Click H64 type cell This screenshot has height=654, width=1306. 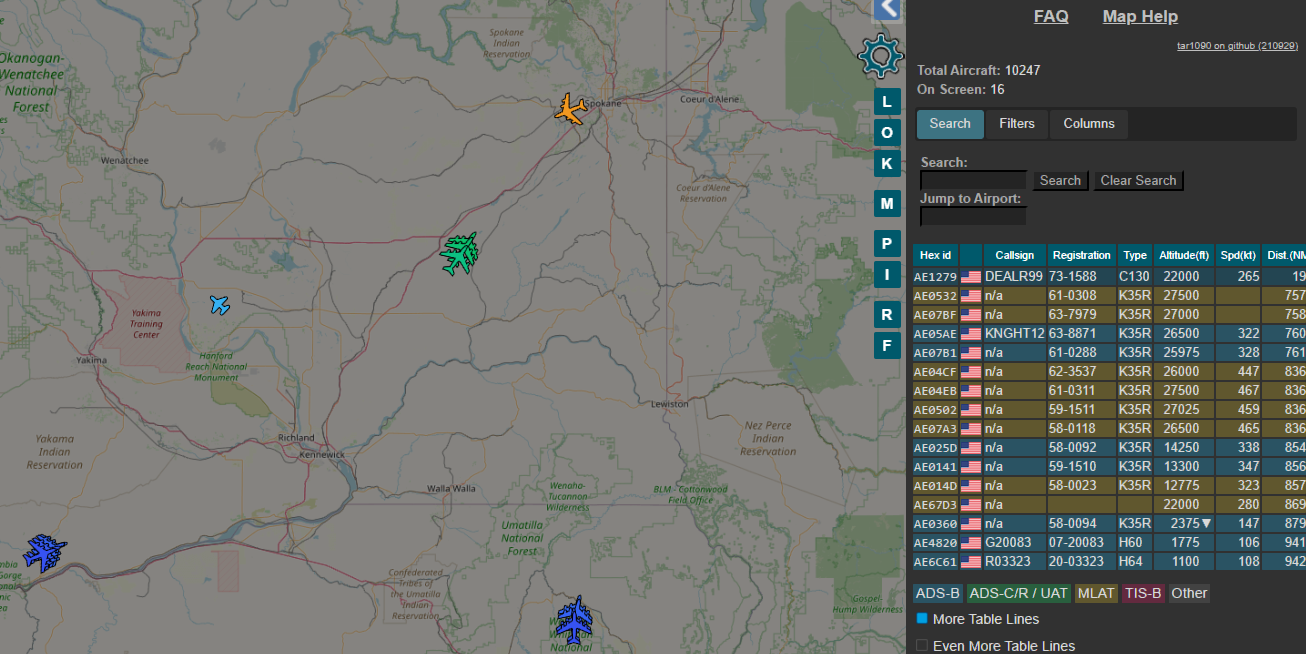point(1134,561)
